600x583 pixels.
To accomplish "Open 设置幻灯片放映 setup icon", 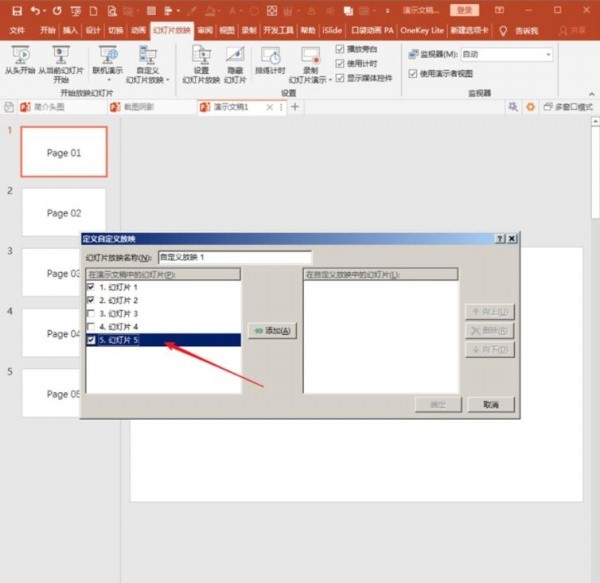I will click(201, 64).
